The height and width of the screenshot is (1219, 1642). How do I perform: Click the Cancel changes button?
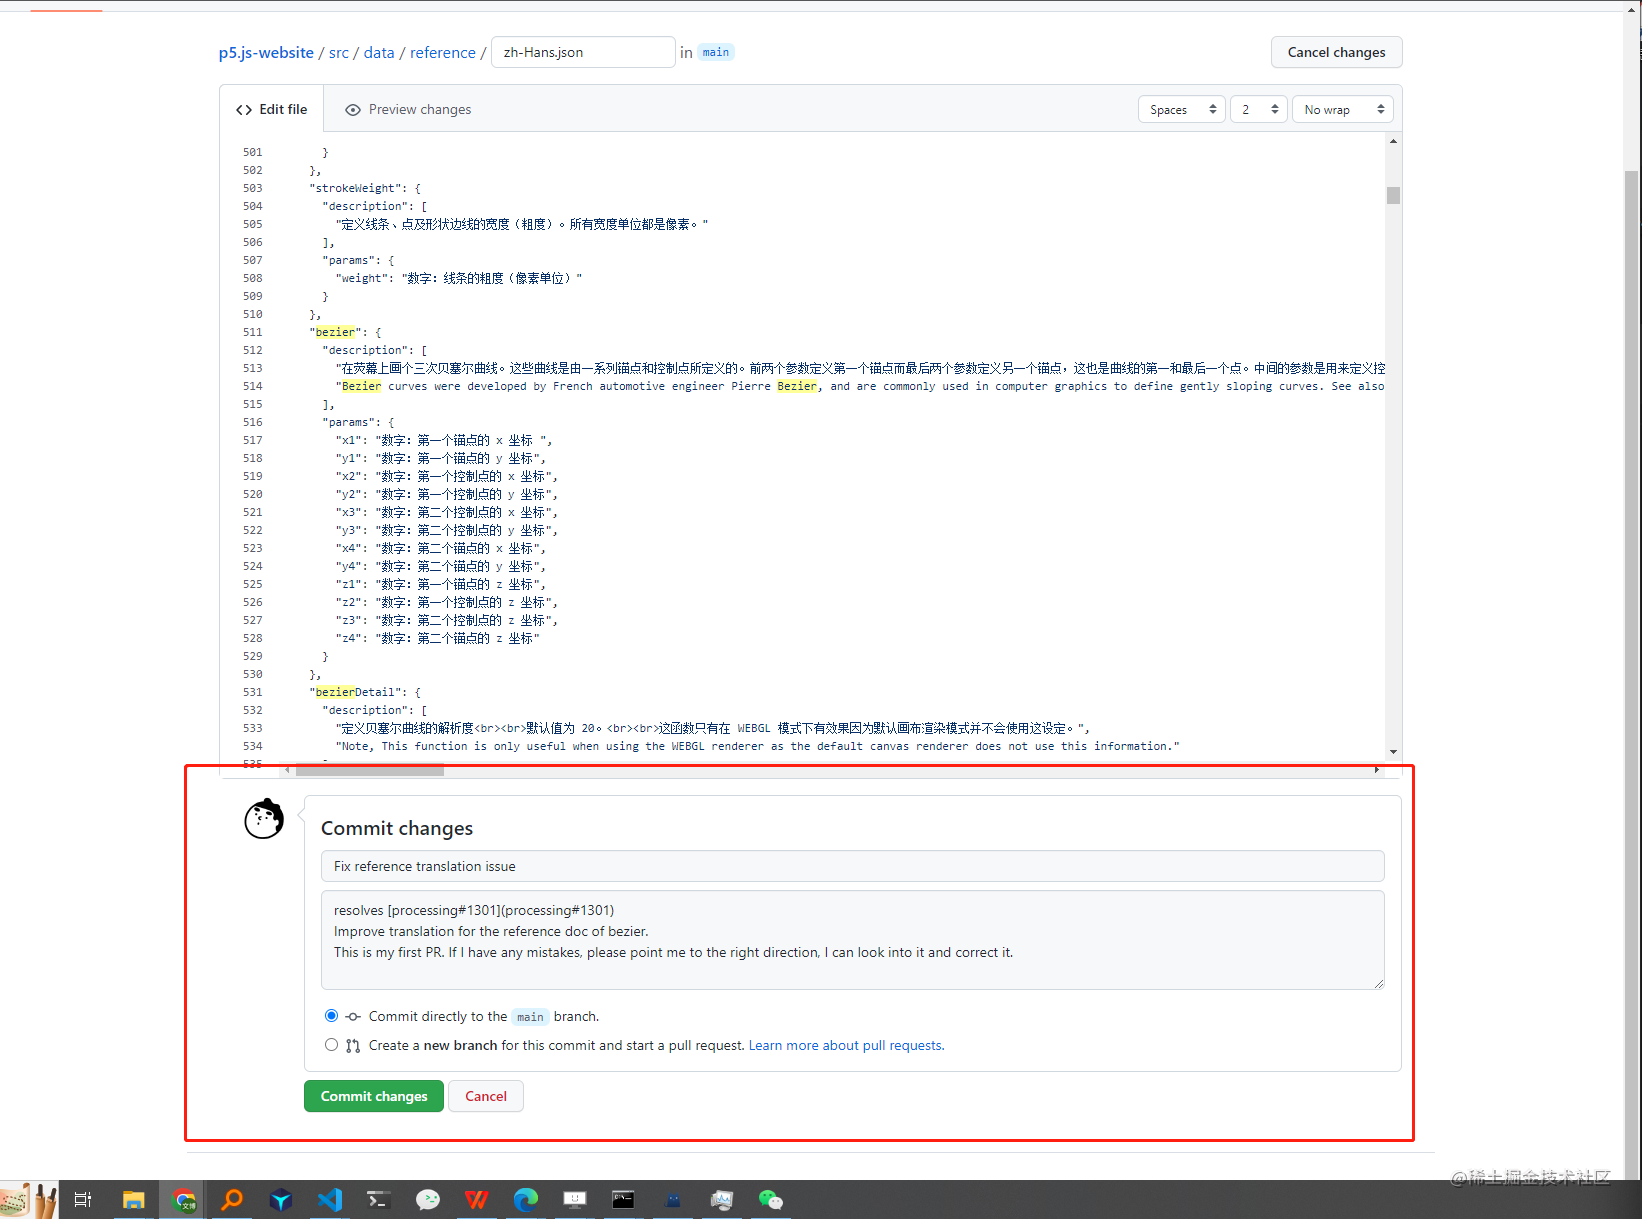point(1336,52)
